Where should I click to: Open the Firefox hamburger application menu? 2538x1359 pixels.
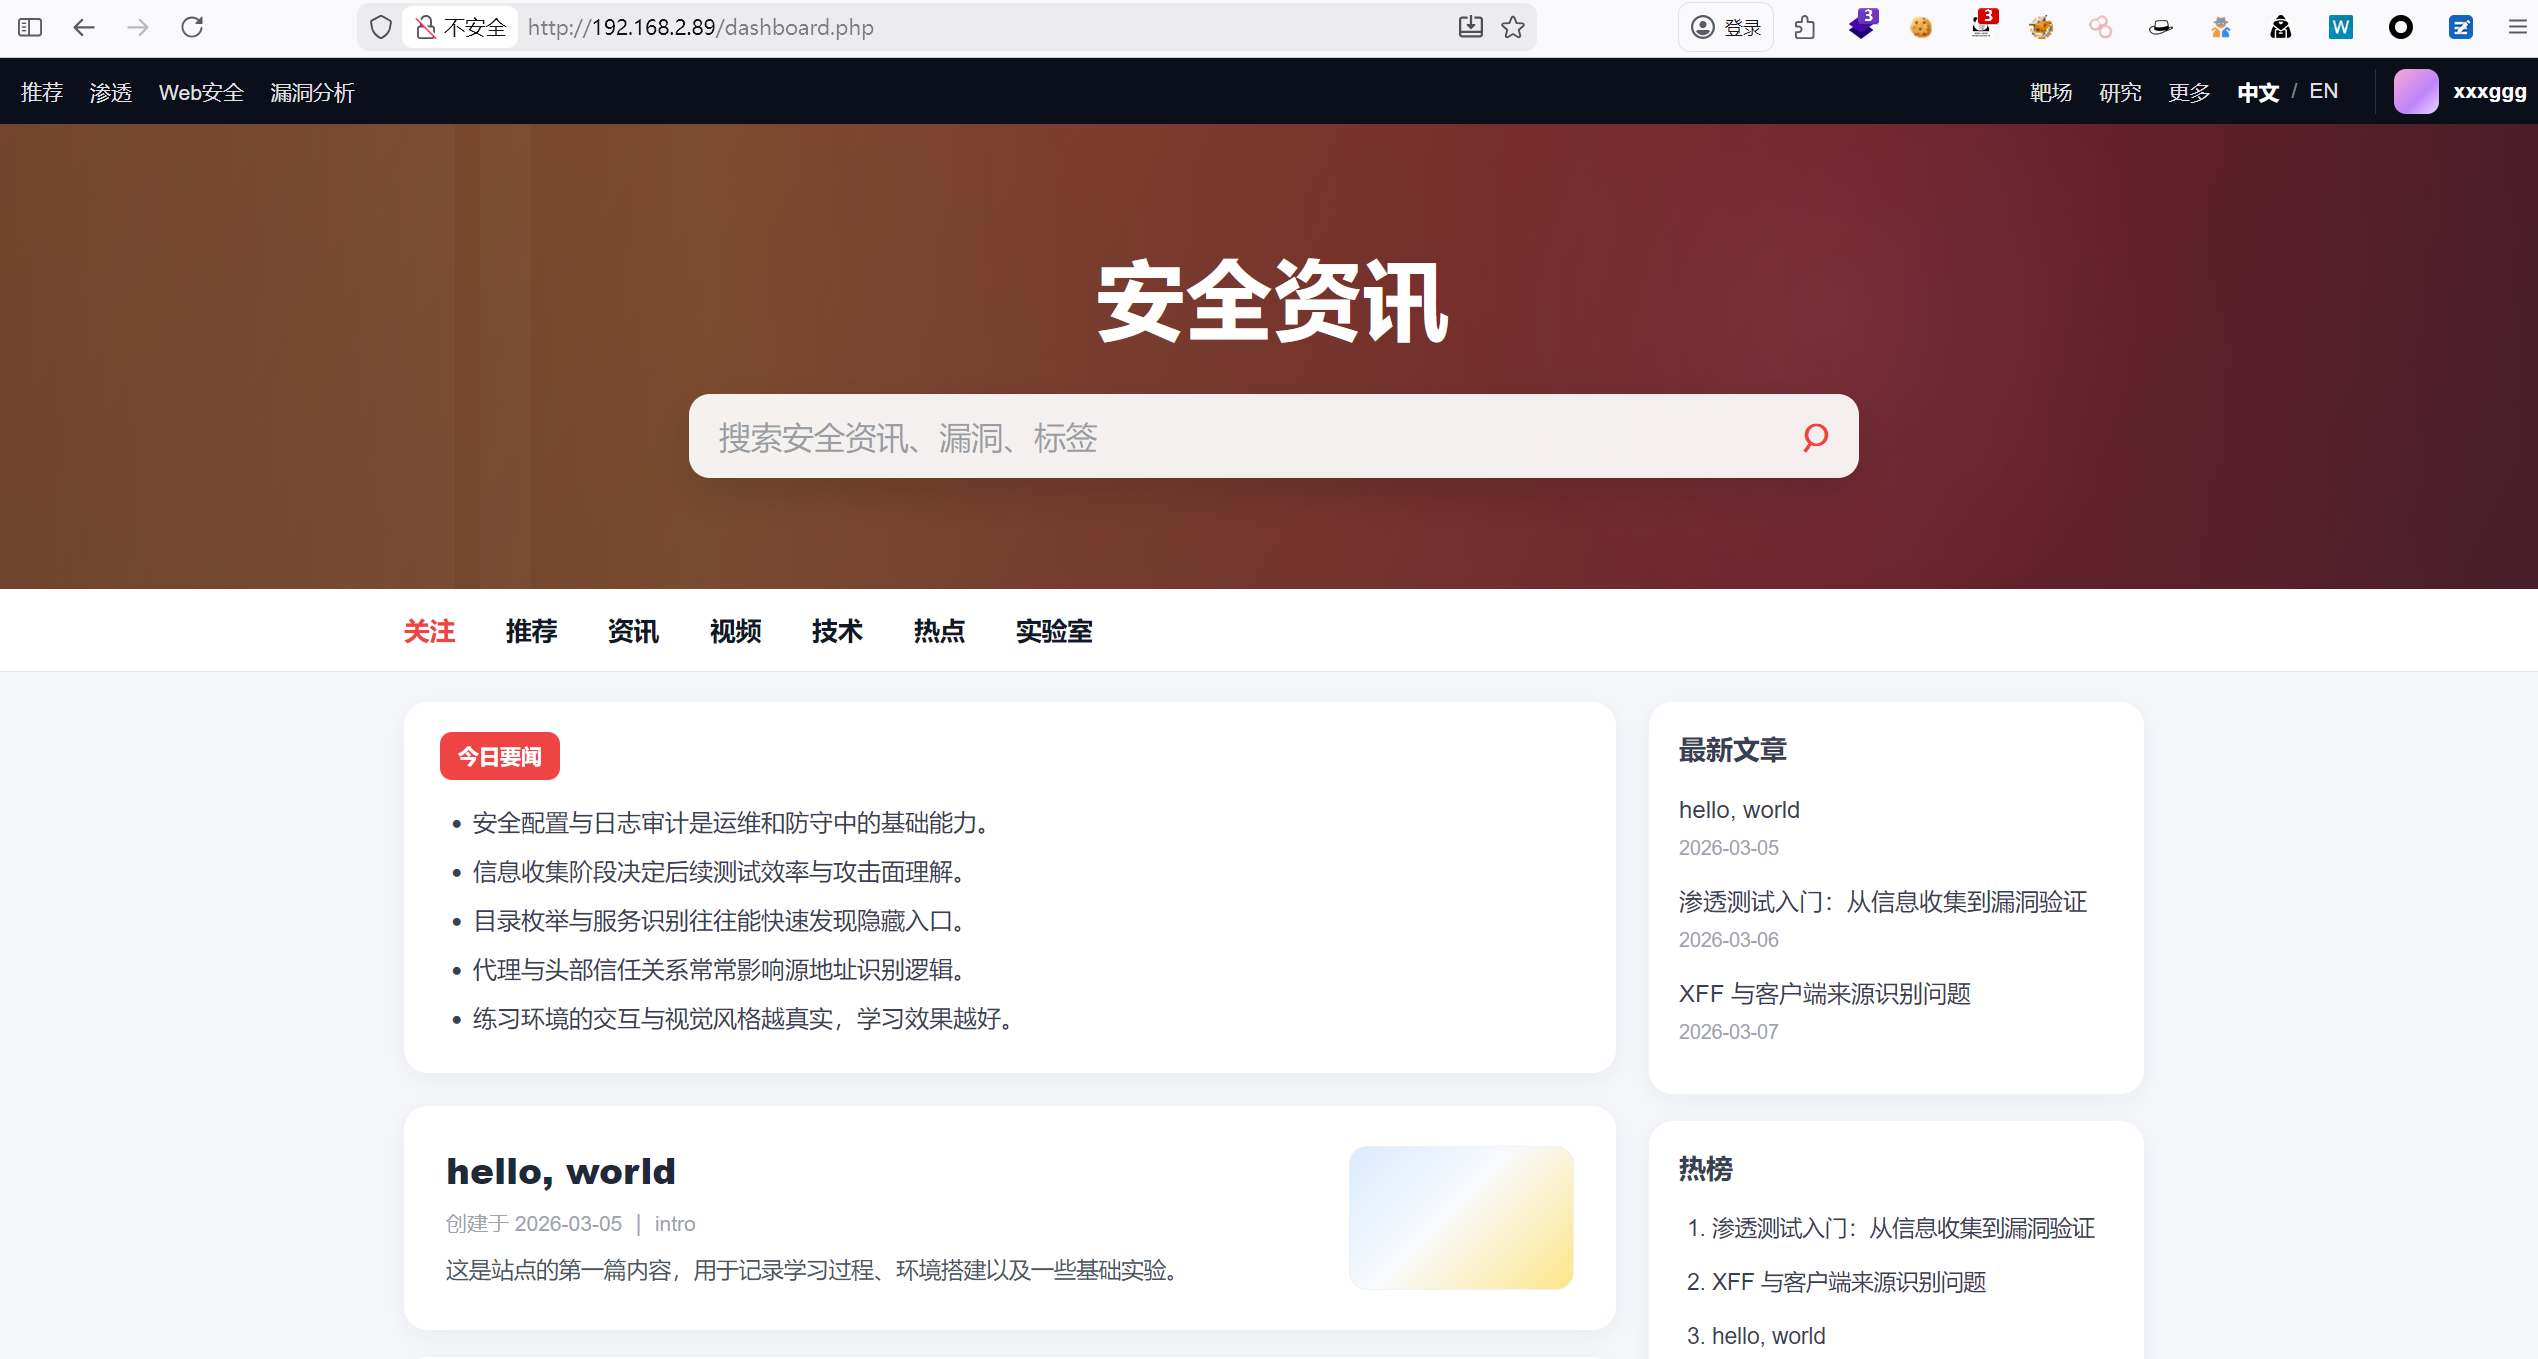point(2517,27)
